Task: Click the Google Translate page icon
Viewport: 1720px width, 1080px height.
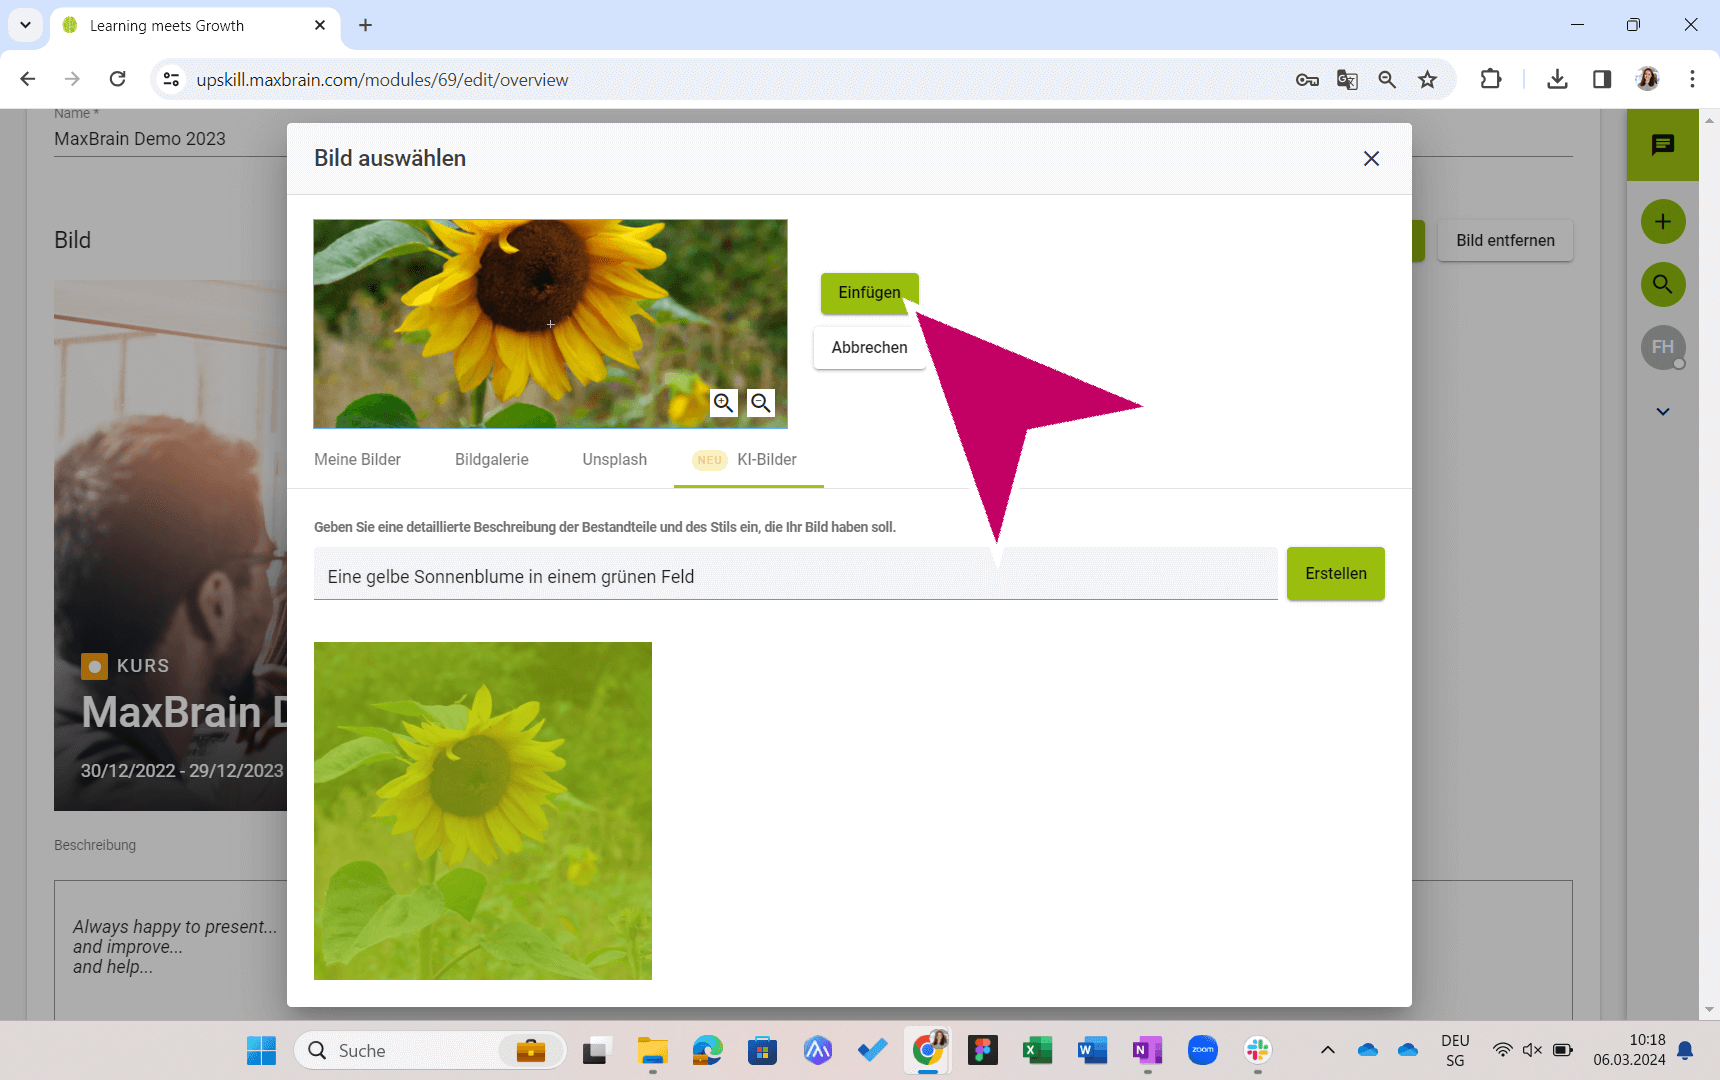Action: (x=1347, y=80)
